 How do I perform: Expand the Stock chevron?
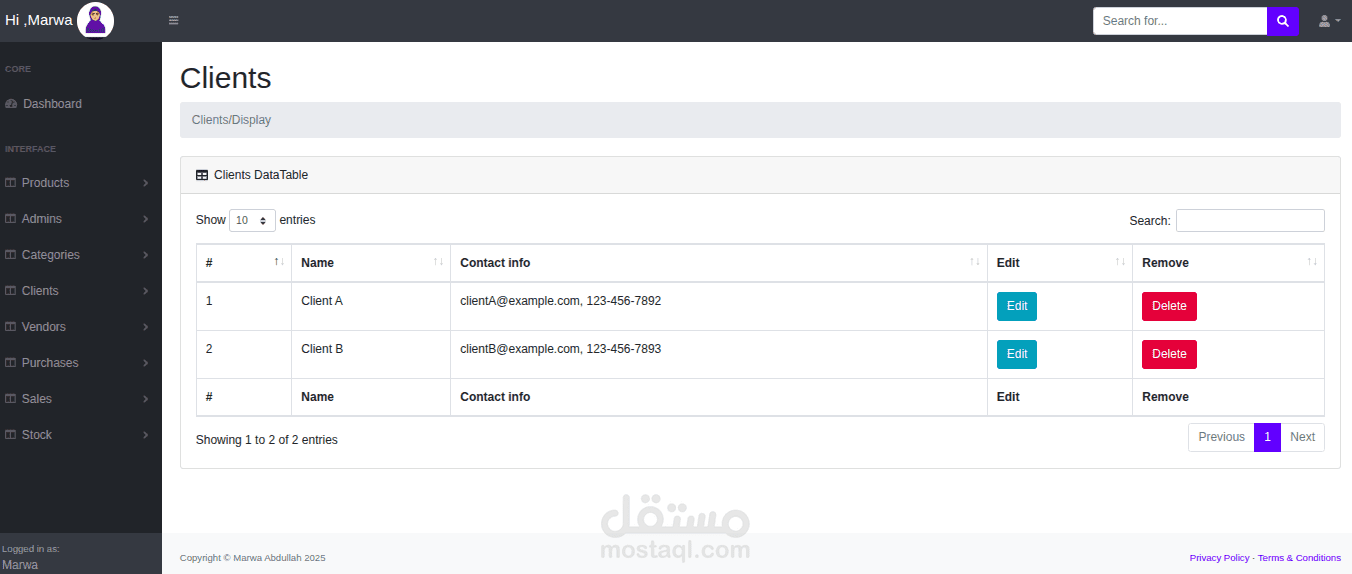coord(146,435)
